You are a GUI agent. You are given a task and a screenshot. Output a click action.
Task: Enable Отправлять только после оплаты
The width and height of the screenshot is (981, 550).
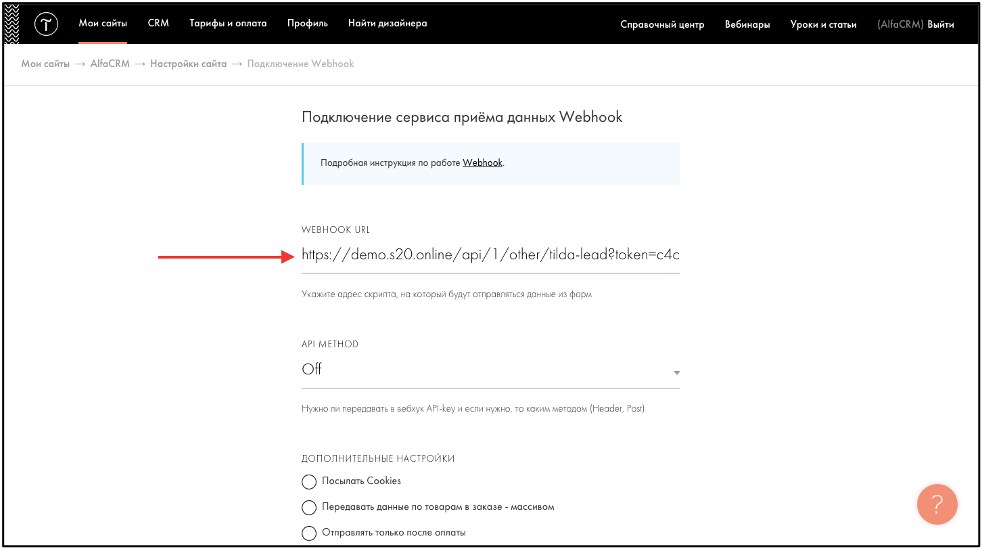click(x=308, y=533)
